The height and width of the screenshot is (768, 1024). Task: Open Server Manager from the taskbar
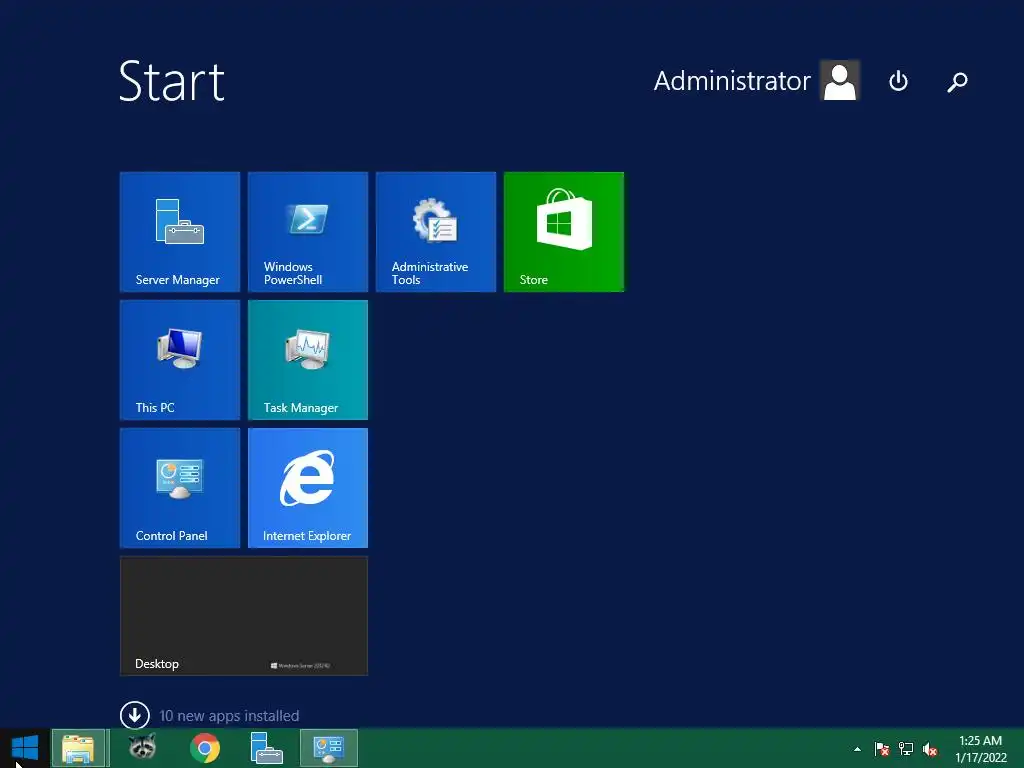(x=266, y=748)
